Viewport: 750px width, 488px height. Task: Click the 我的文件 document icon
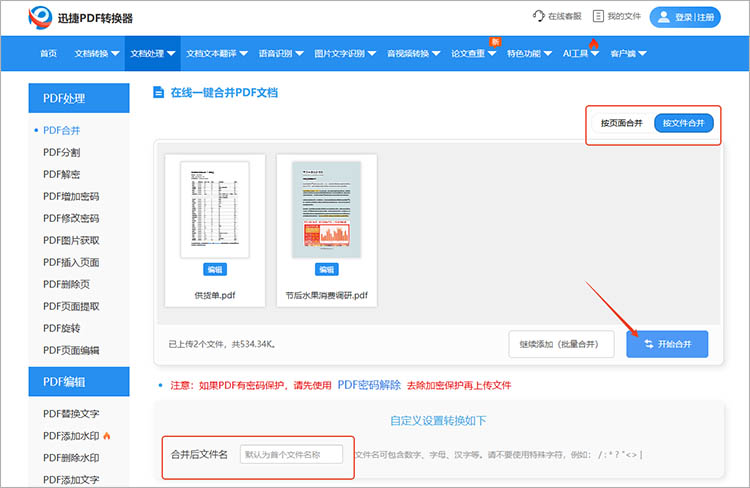tap(598, 16)
